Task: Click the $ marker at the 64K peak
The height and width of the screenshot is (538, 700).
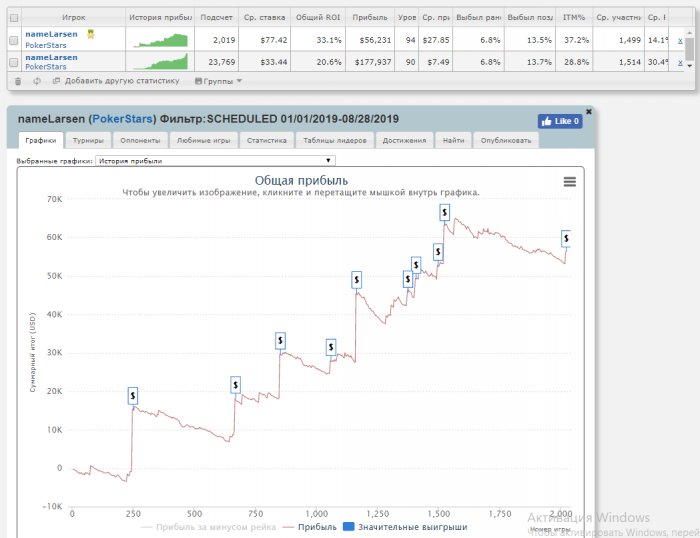Action: [x=444, y=213]
